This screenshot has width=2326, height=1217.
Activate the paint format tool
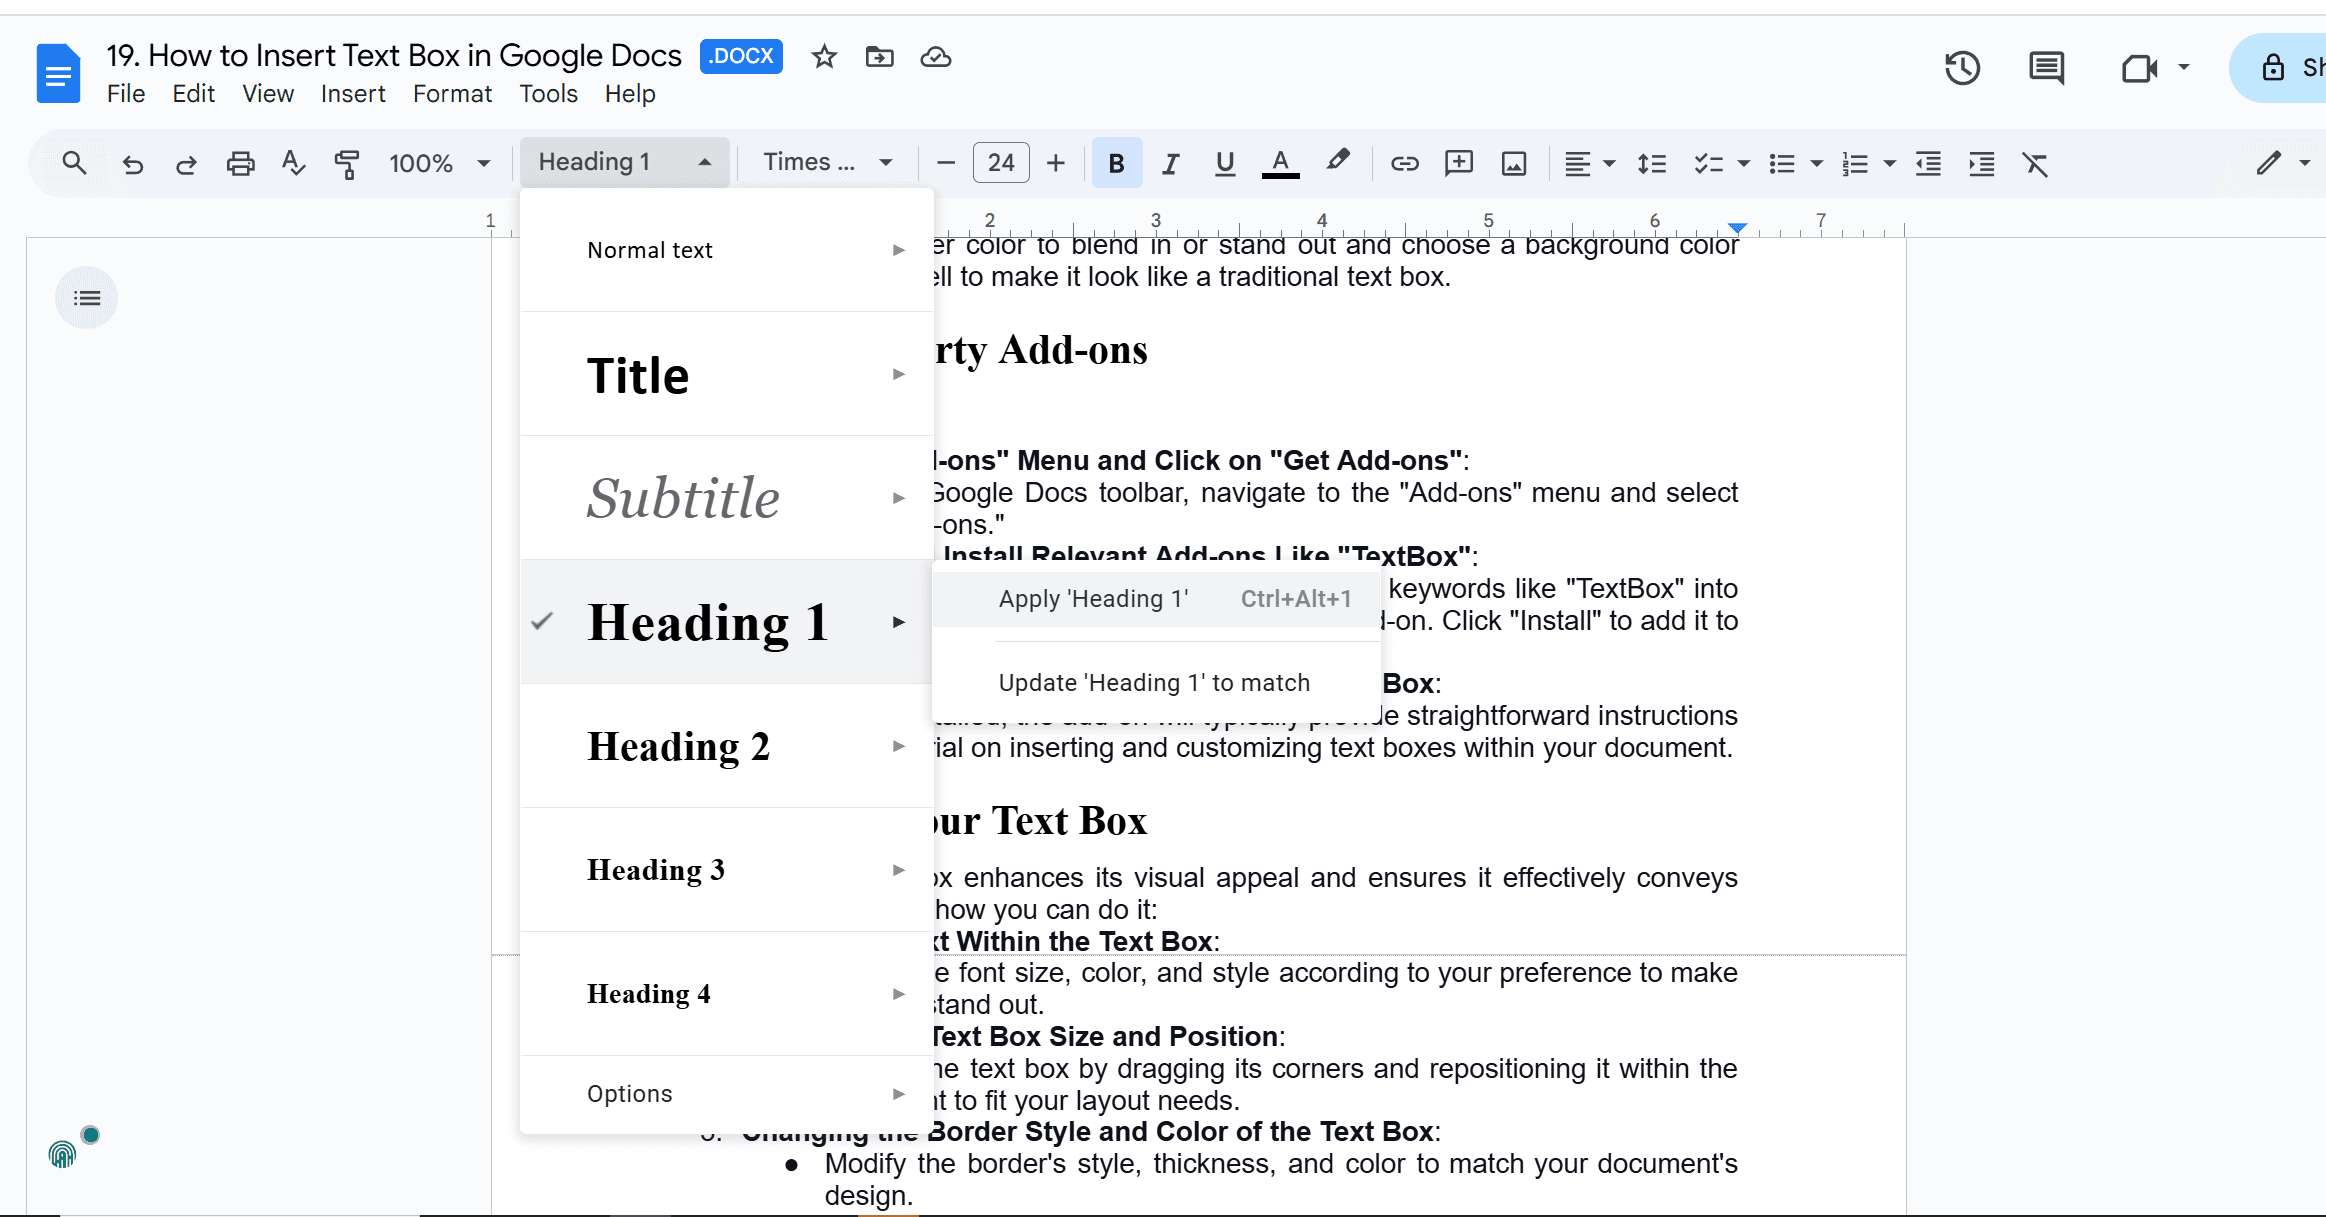pyautogui.click(x=347, y=163)
